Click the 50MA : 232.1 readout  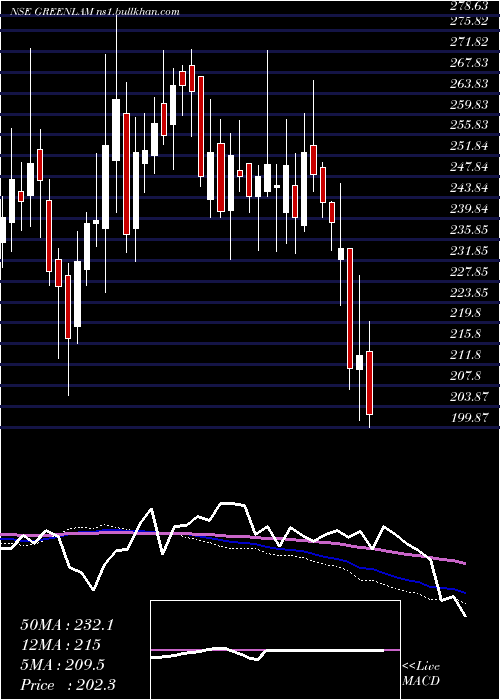coord(67,625)
